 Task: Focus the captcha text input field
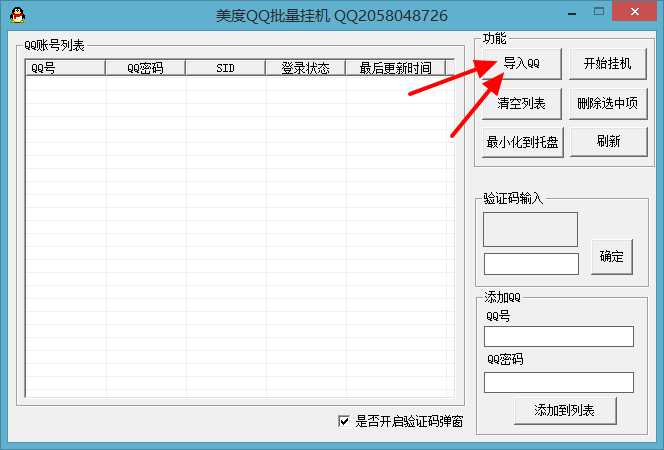click(531, 264)
